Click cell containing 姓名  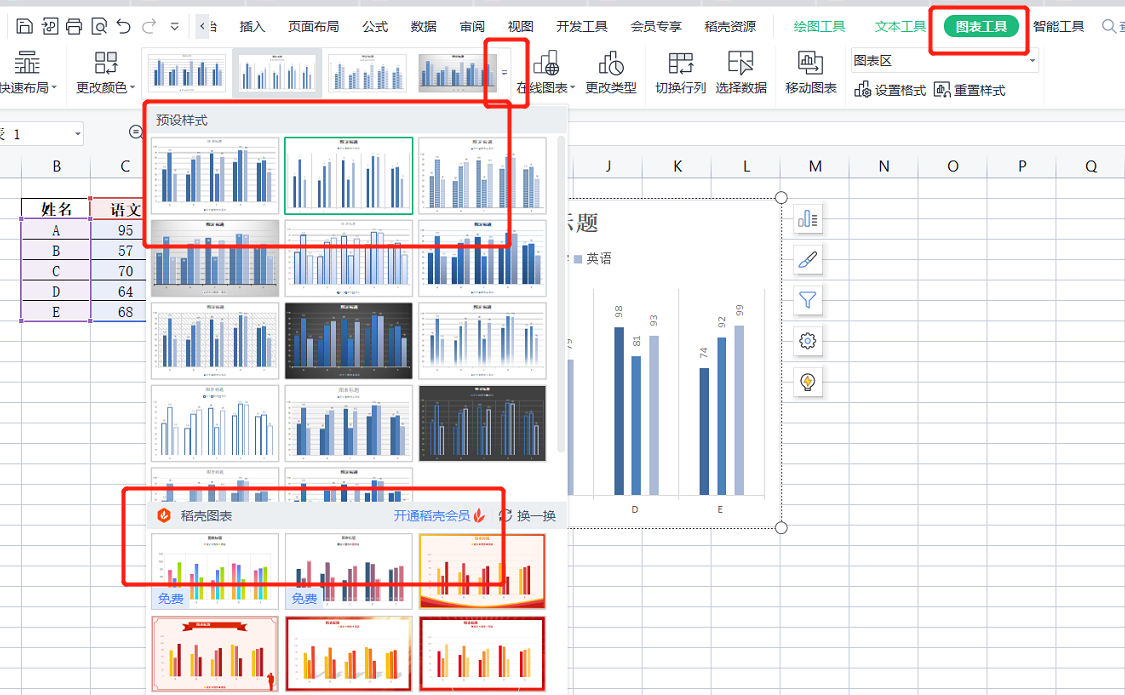56,209
